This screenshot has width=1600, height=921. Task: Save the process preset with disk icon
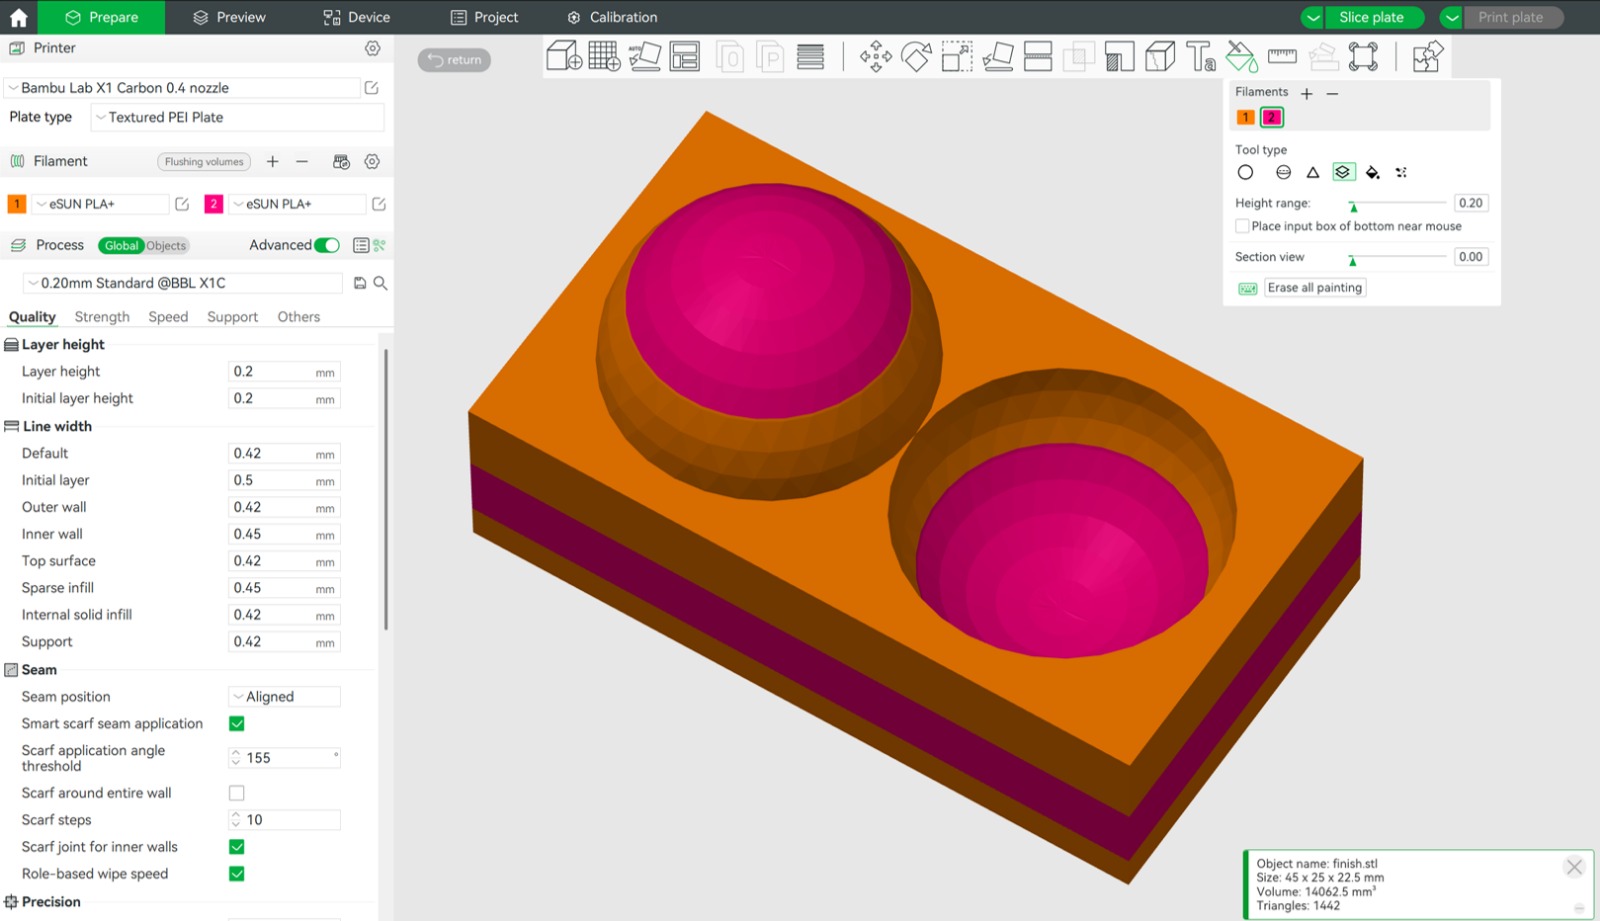coord(360,283)
